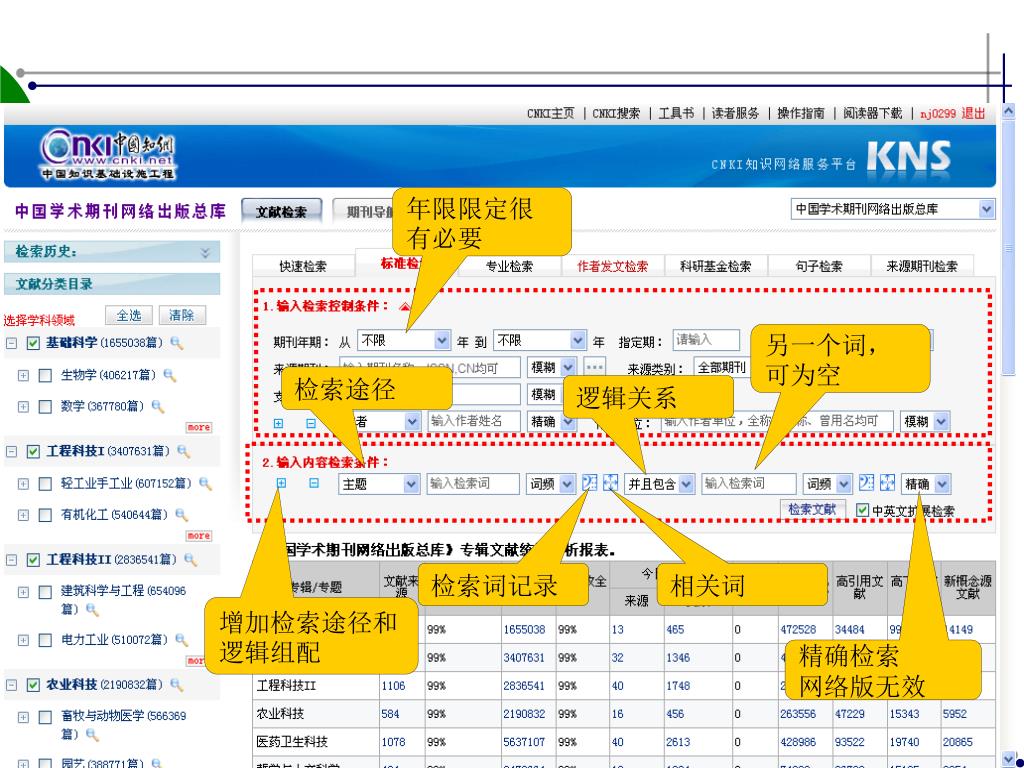The height and width of the screenshot is (768, 1024).
Task: Click the page scrollbar up arrow
Action: [x=1008, y=112]
